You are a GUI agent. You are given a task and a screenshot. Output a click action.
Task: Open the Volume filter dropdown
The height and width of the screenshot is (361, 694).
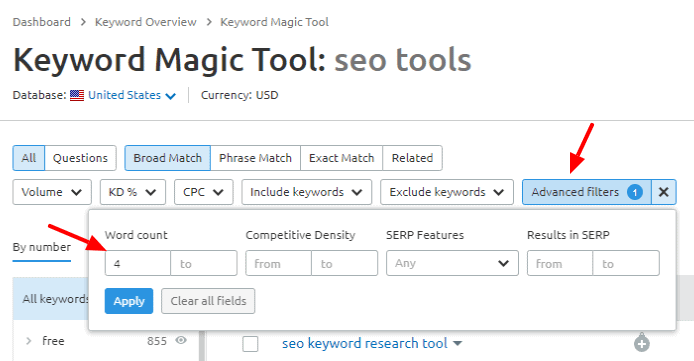(52, 192)
